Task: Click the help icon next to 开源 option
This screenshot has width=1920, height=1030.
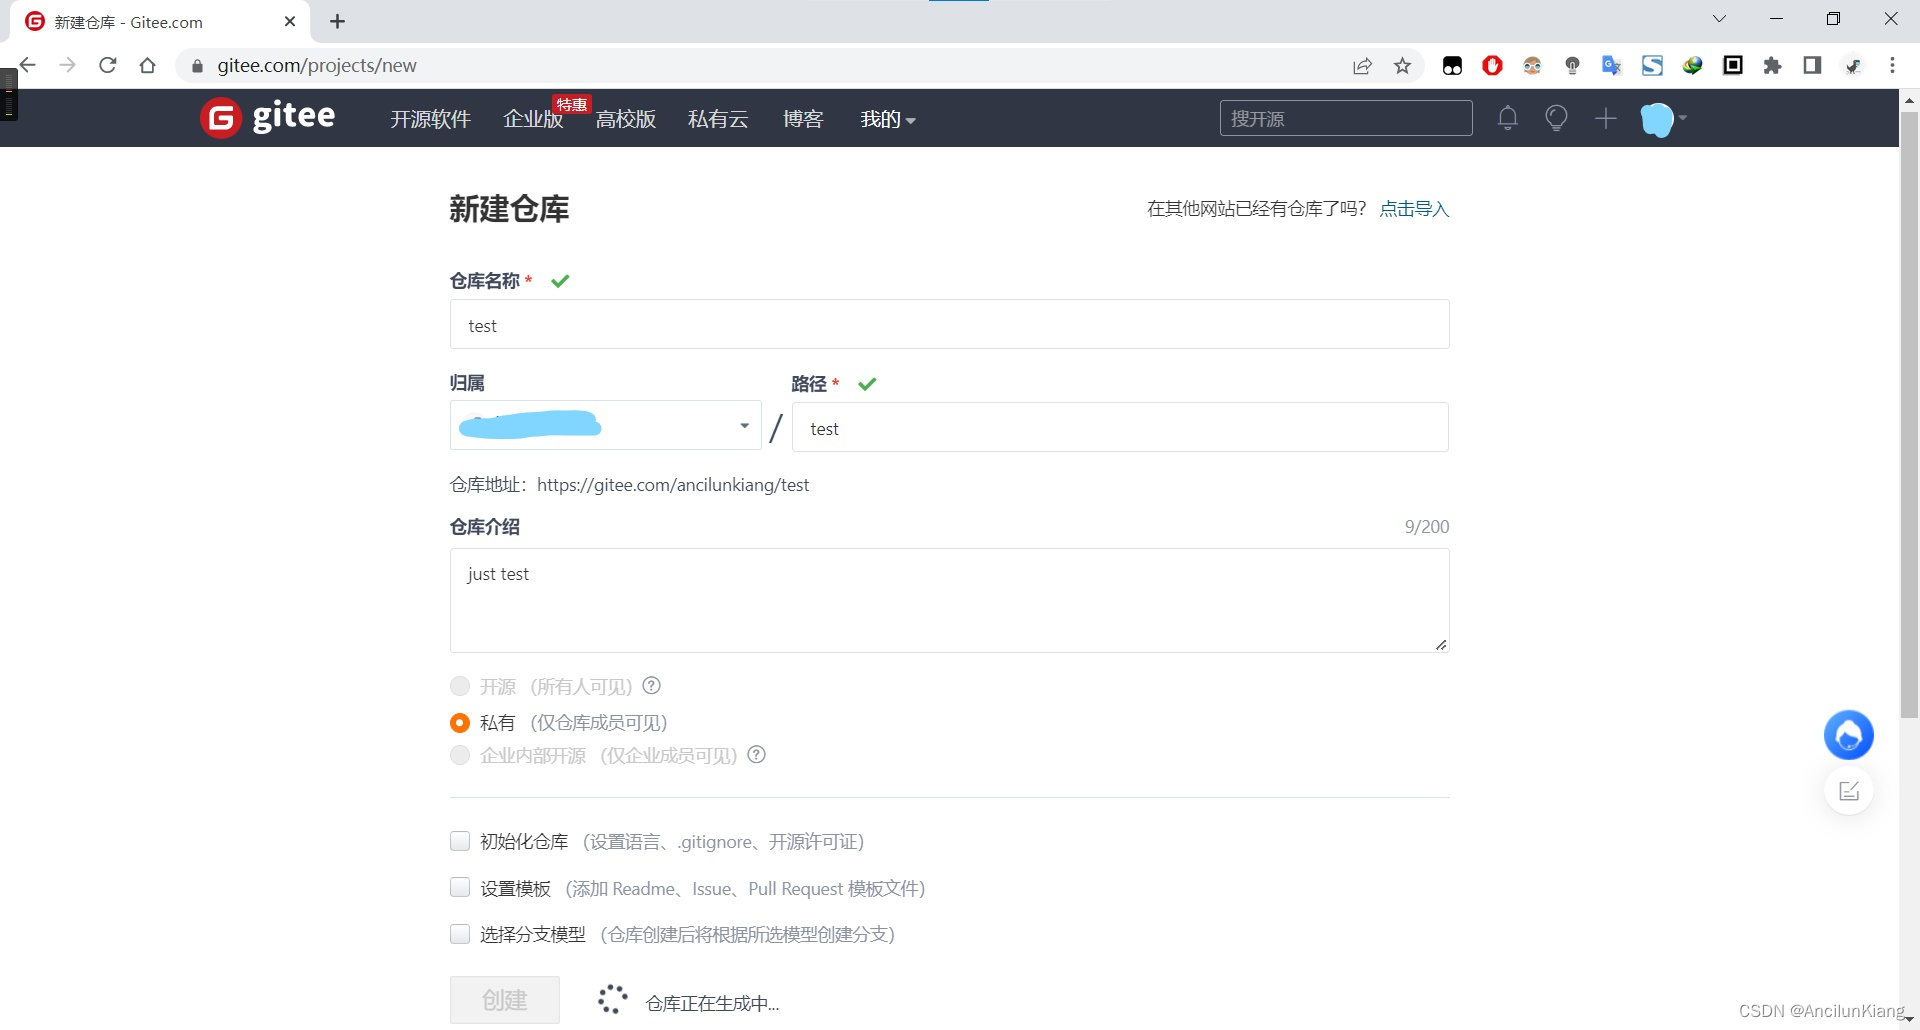Action: (651, 686)
